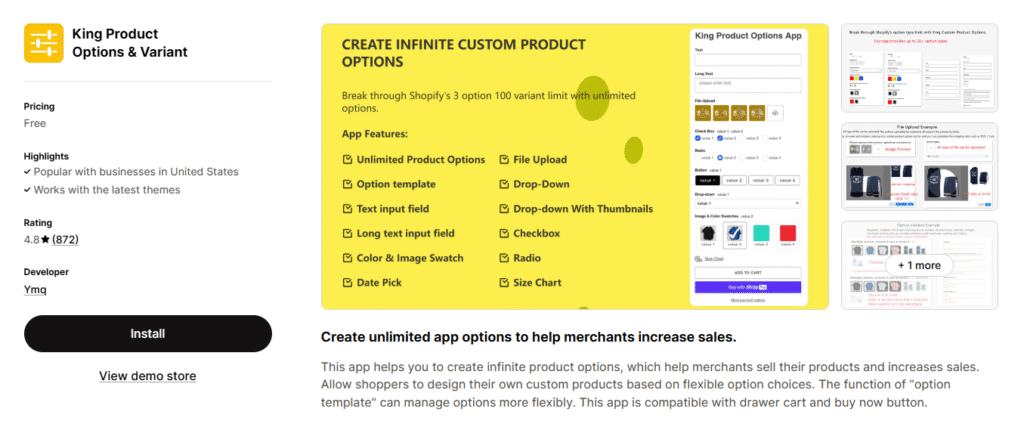Click the check icon beside Unlimited Product Options
The image size is (1024, 424).
click(x=346, y=160)
